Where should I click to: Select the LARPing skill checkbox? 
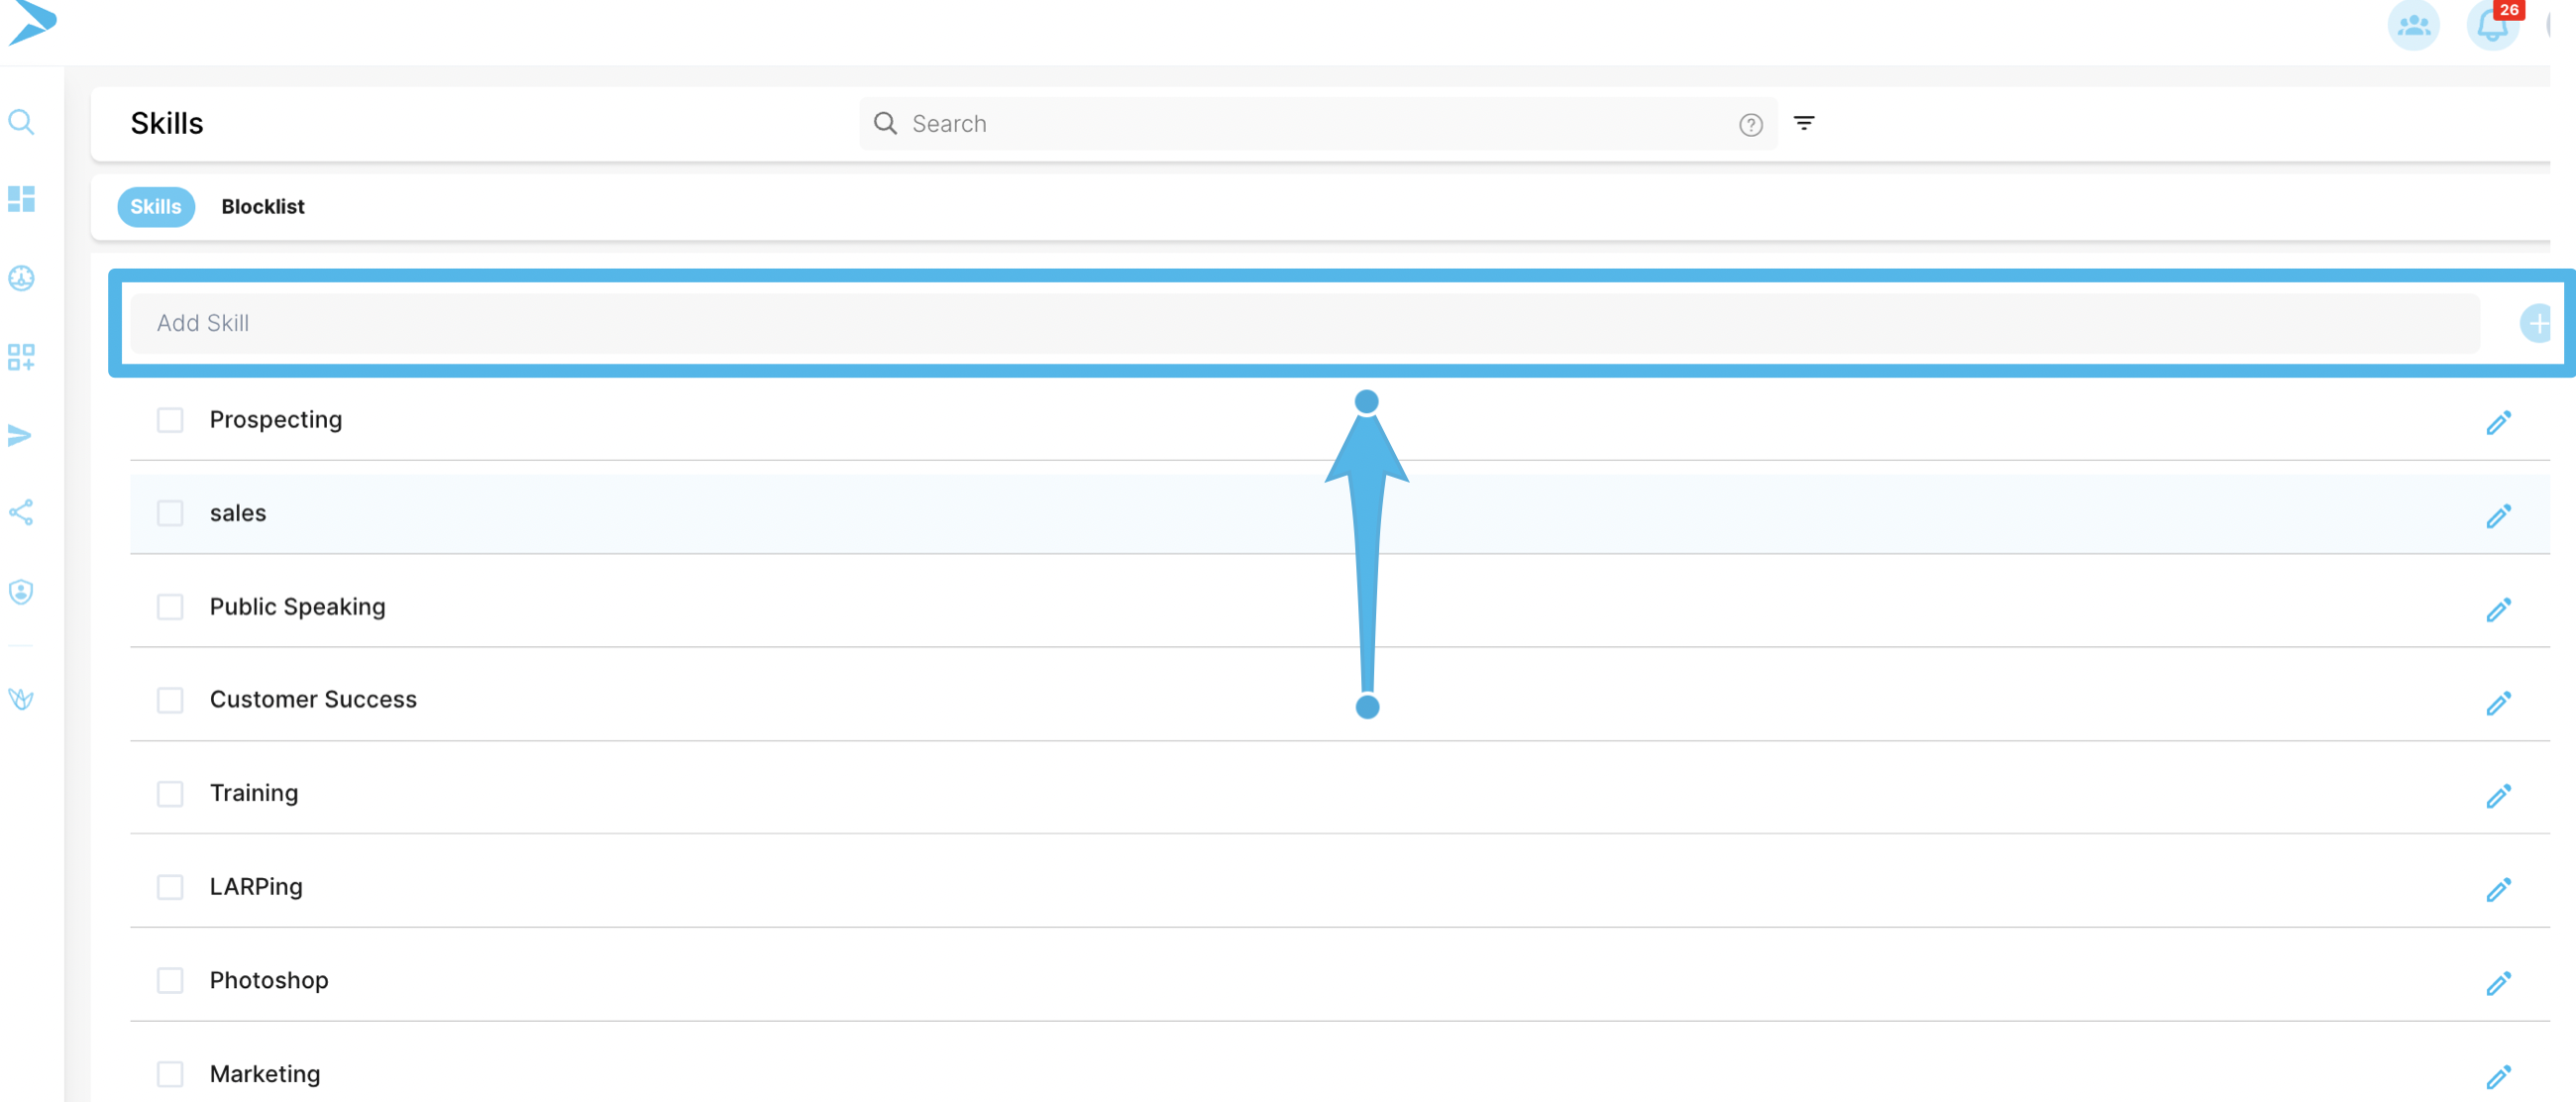pyautogui.click(x=170, y=887)
